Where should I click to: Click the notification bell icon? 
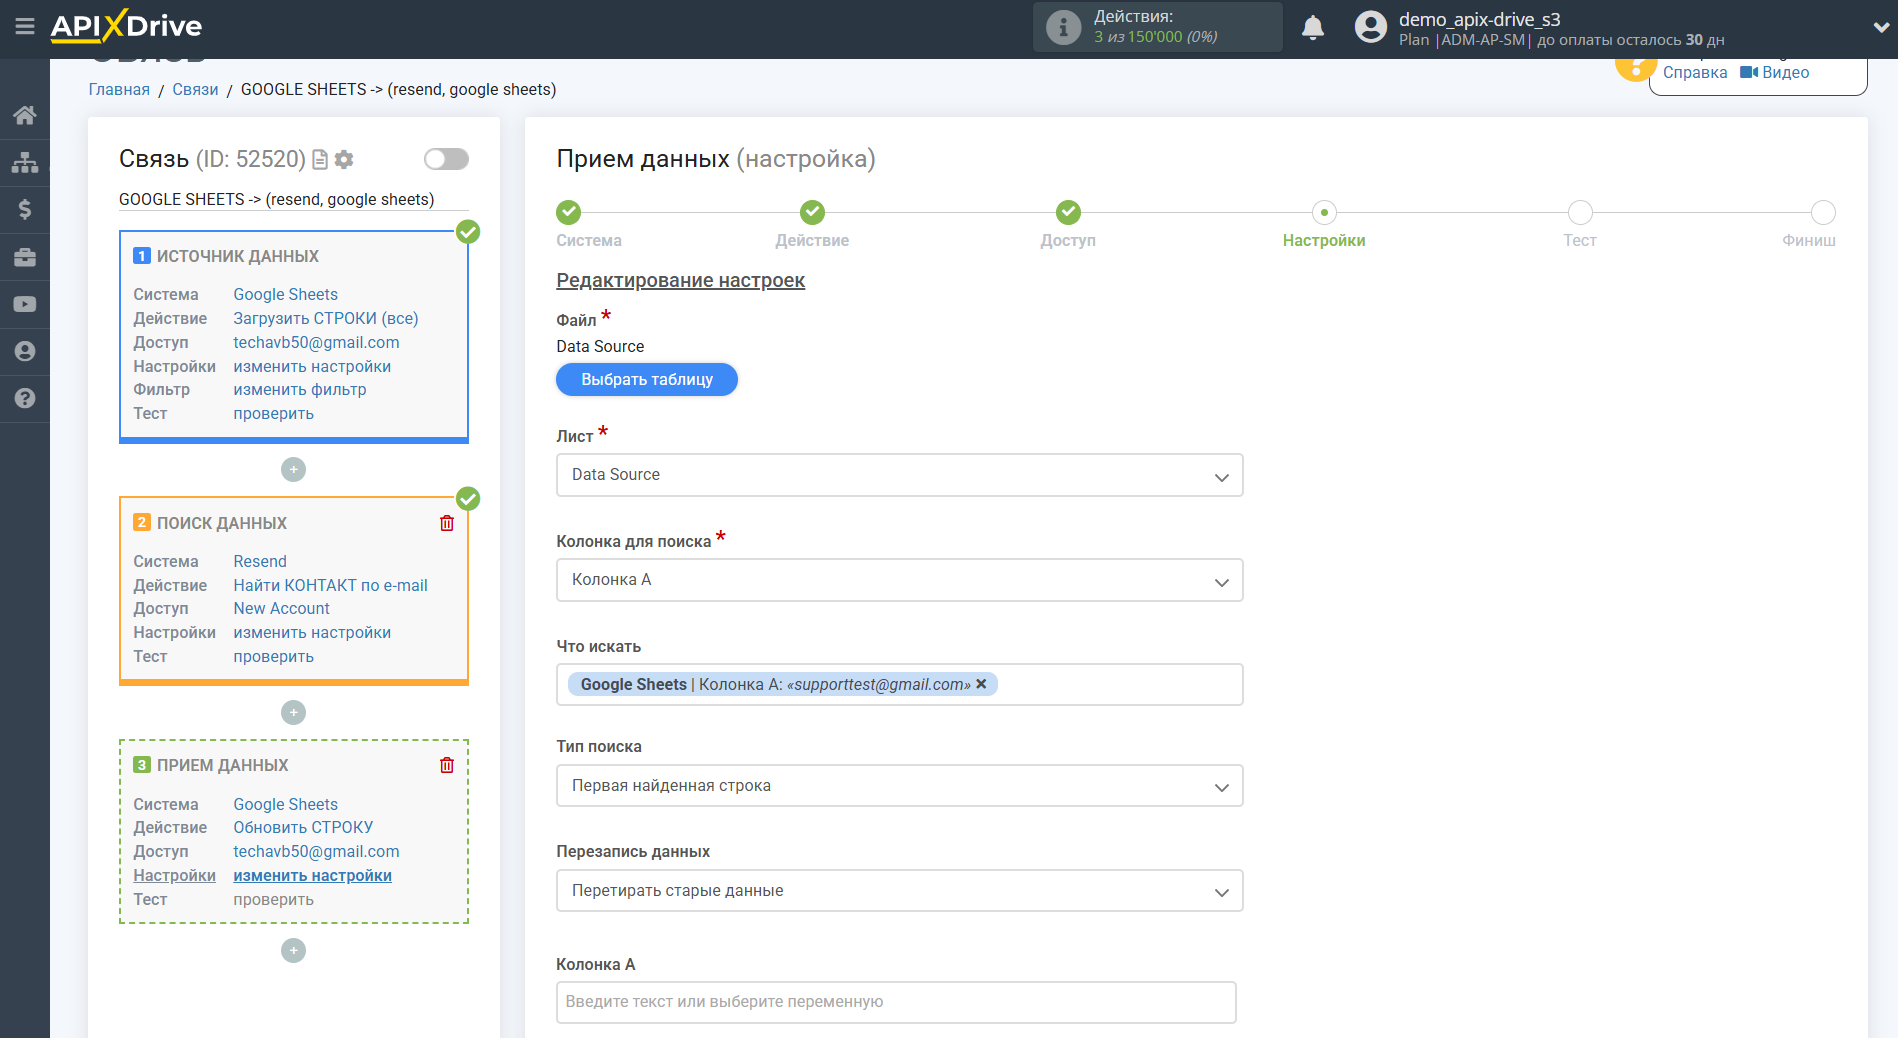click(x=1312, y=28)
